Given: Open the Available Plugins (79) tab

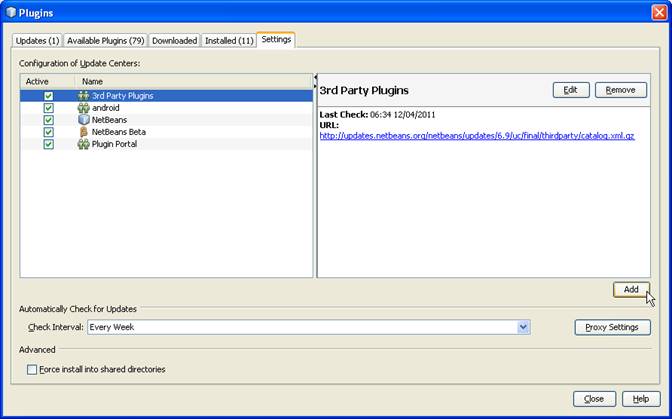Looking at the screenshot, I should click(x=105, y=41).
